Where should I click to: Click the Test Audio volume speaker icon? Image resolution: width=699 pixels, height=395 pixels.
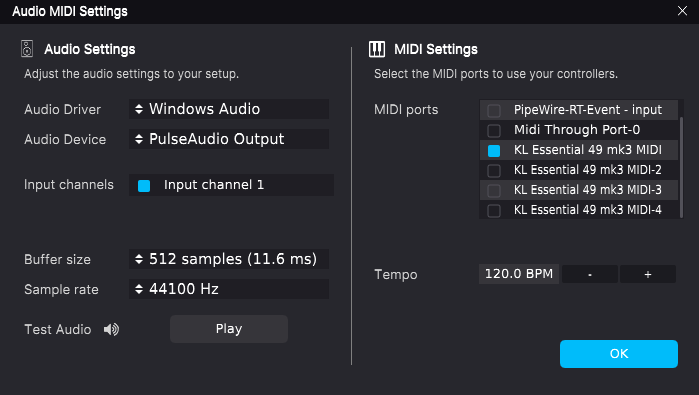pos(111,329)
